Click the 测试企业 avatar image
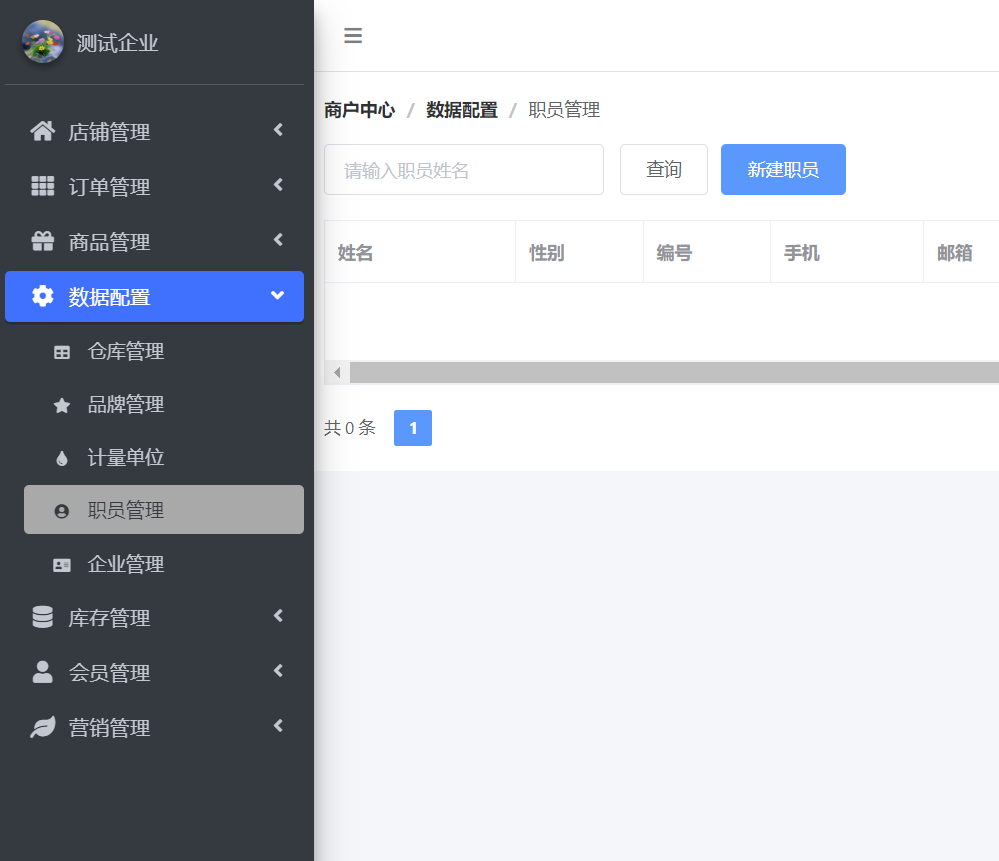This screenshot has width=999, height=861. (43, 42)
